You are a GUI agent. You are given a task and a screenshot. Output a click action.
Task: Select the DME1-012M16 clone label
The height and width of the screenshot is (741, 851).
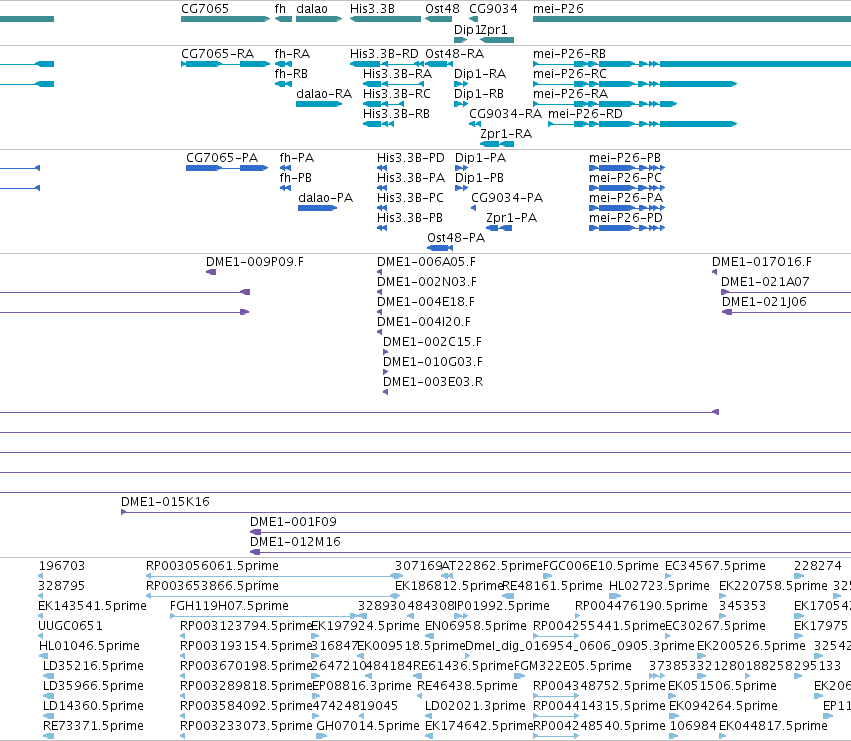click(x=295, y=542)
